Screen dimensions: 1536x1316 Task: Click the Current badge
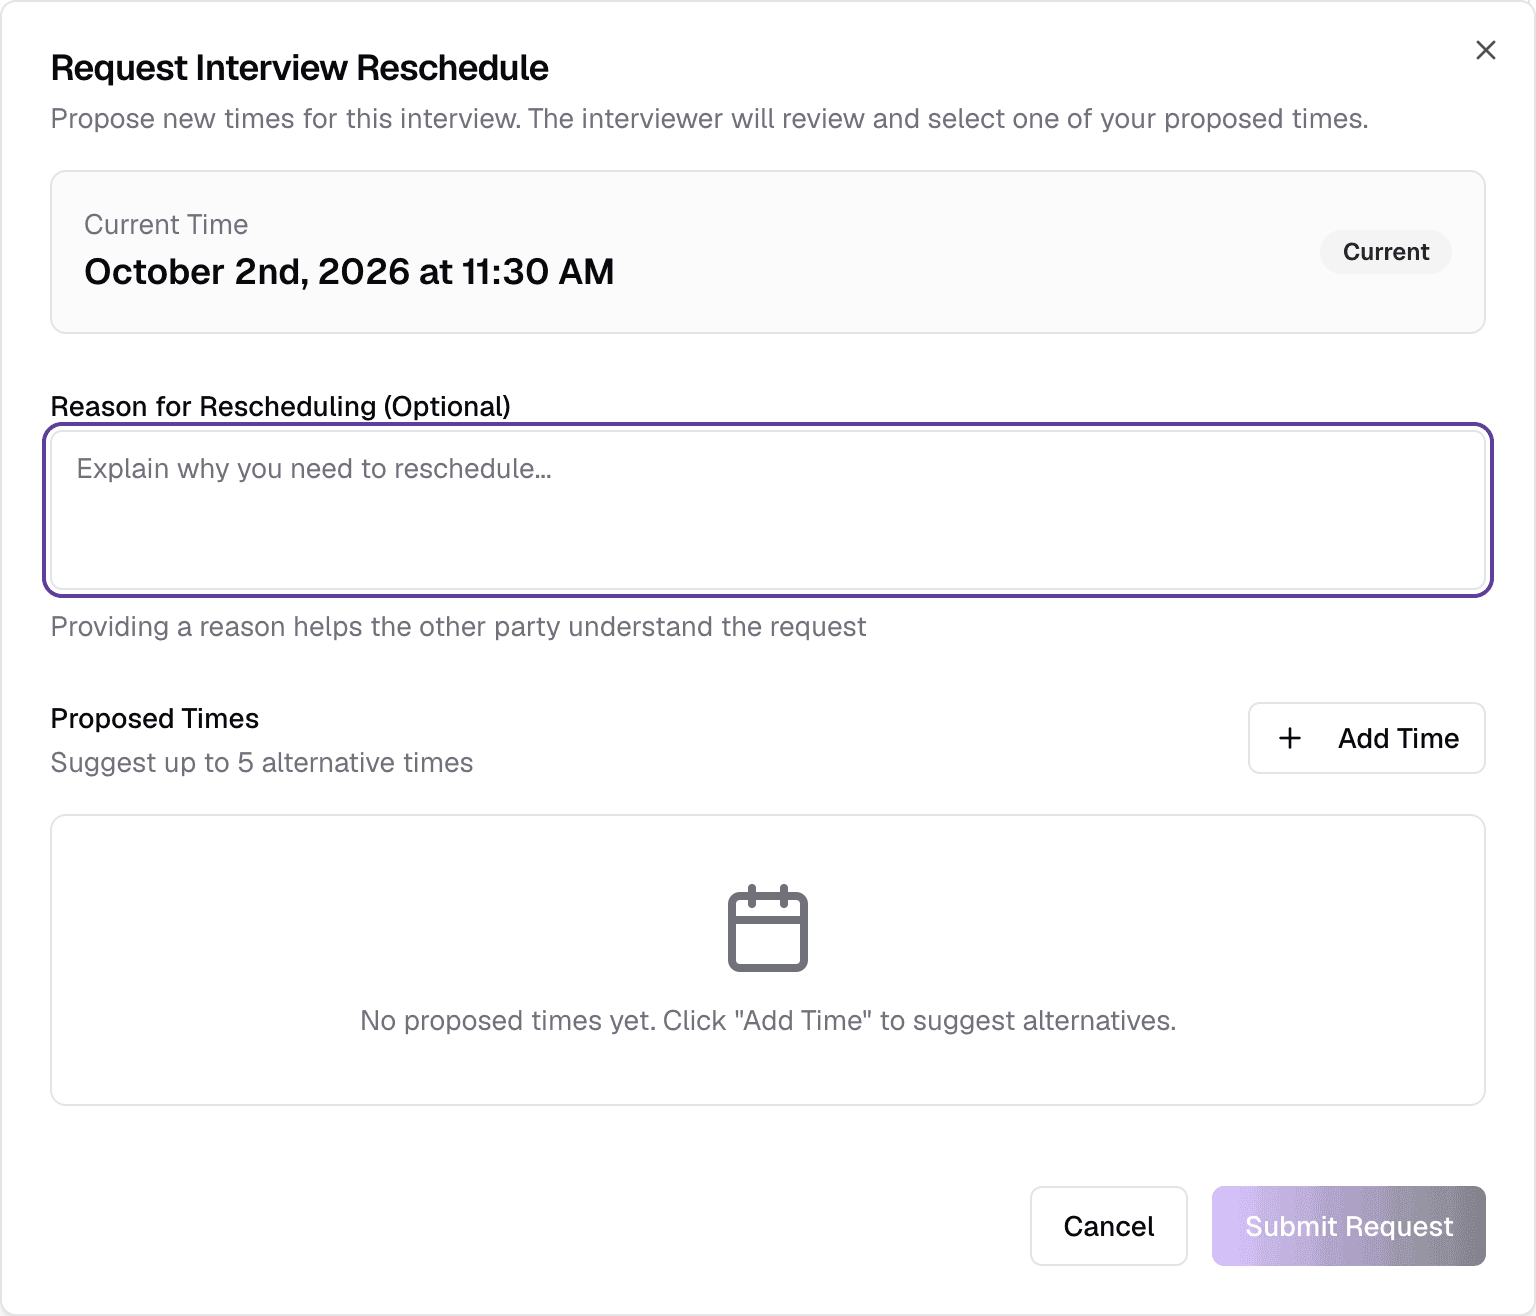pos(1386,252)
